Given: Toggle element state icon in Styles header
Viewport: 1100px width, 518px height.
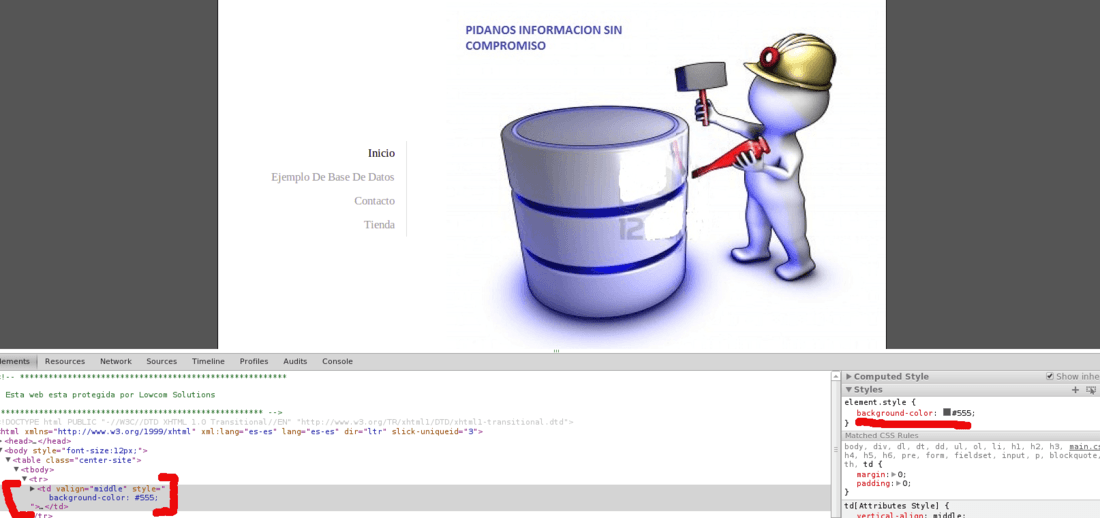Looking at the screenshot, I should click(x=1091, y=390).
